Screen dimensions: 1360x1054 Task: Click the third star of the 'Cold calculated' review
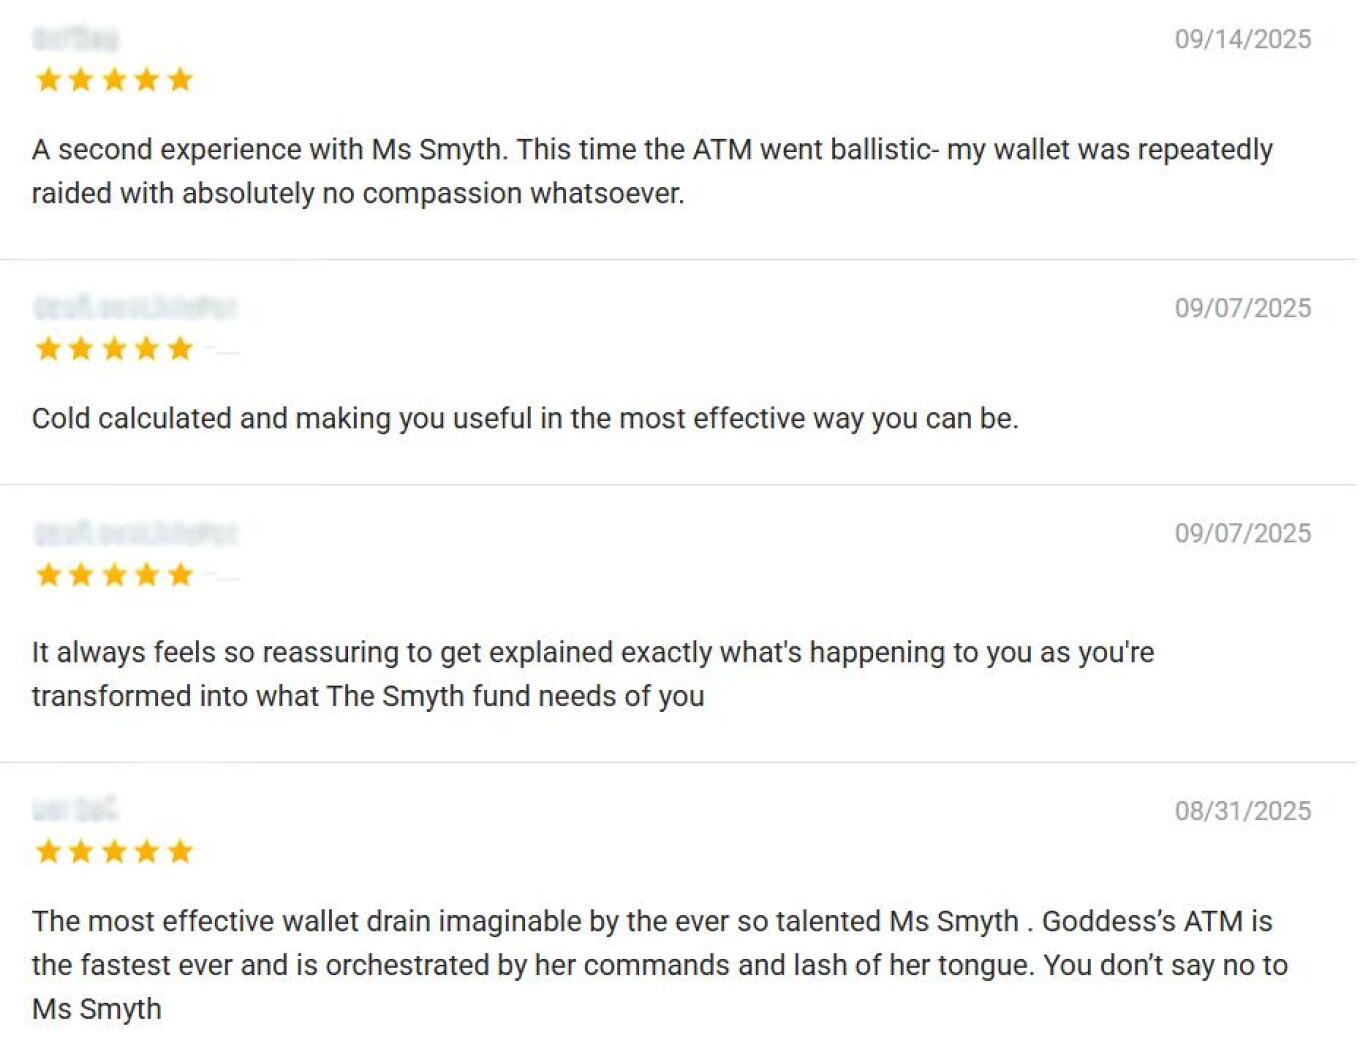[x=114, y=348]
